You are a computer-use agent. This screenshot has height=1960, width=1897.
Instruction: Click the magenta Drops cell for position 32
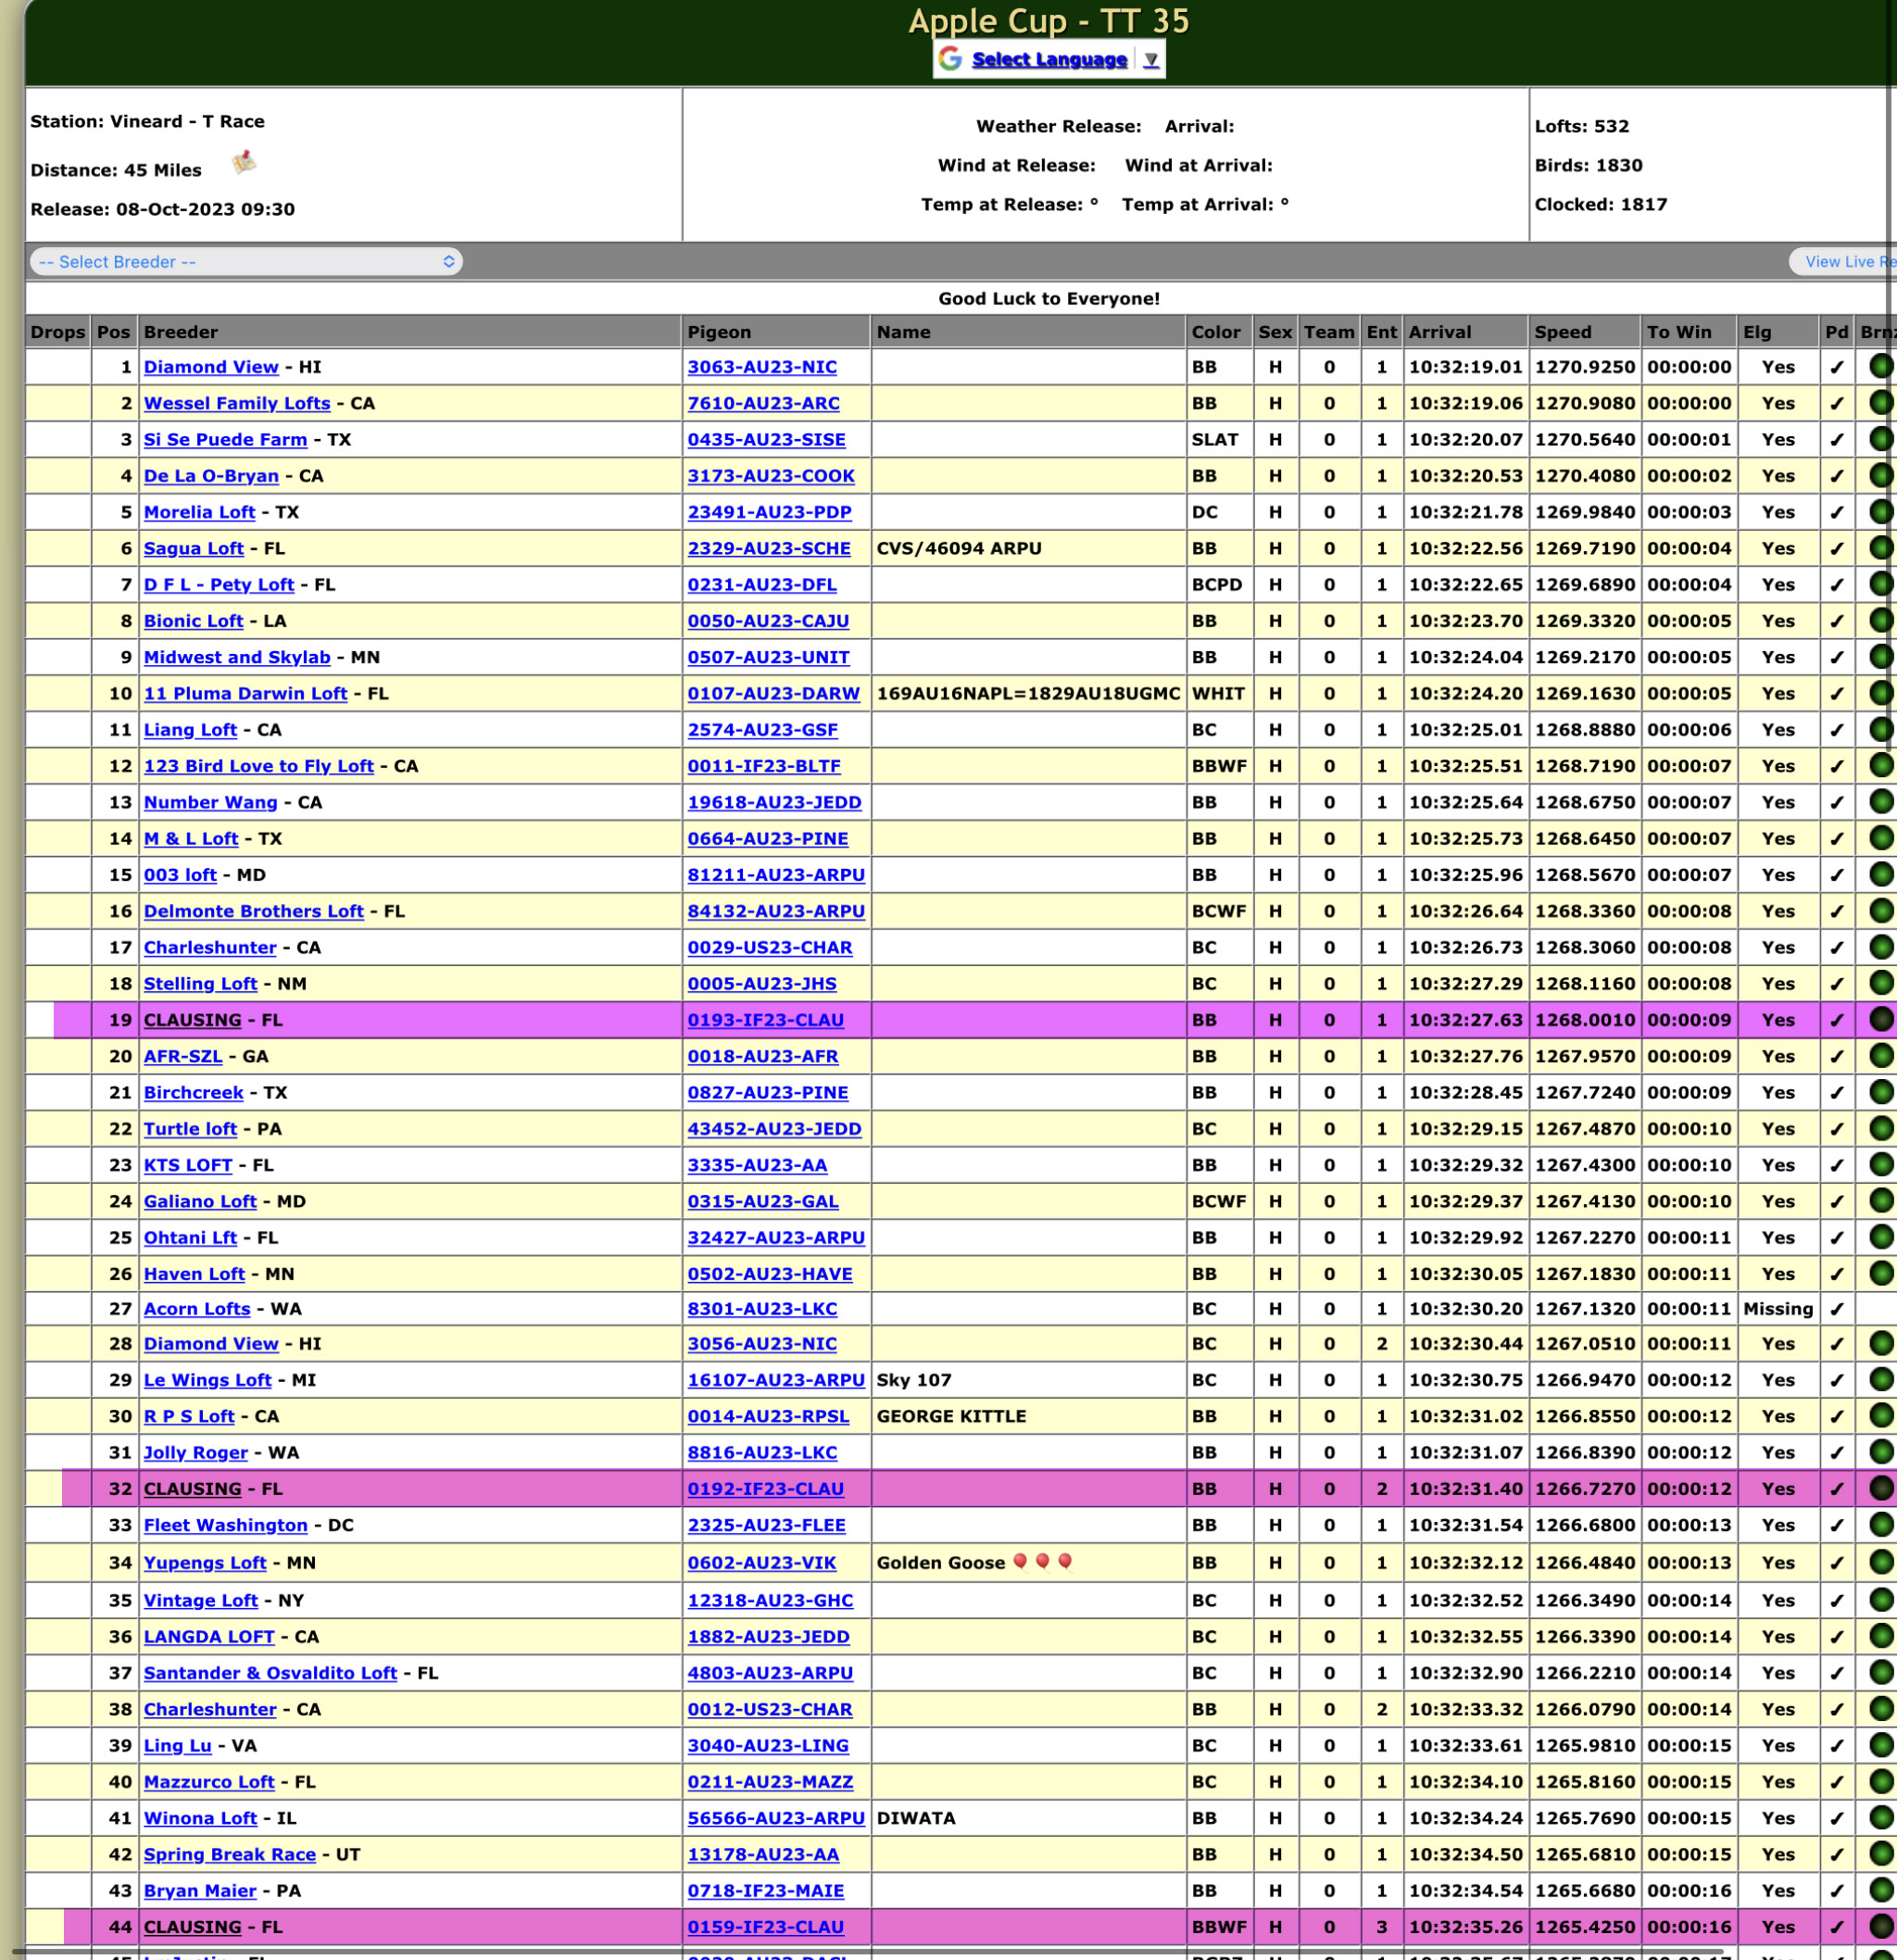(x=76, y=1489)
